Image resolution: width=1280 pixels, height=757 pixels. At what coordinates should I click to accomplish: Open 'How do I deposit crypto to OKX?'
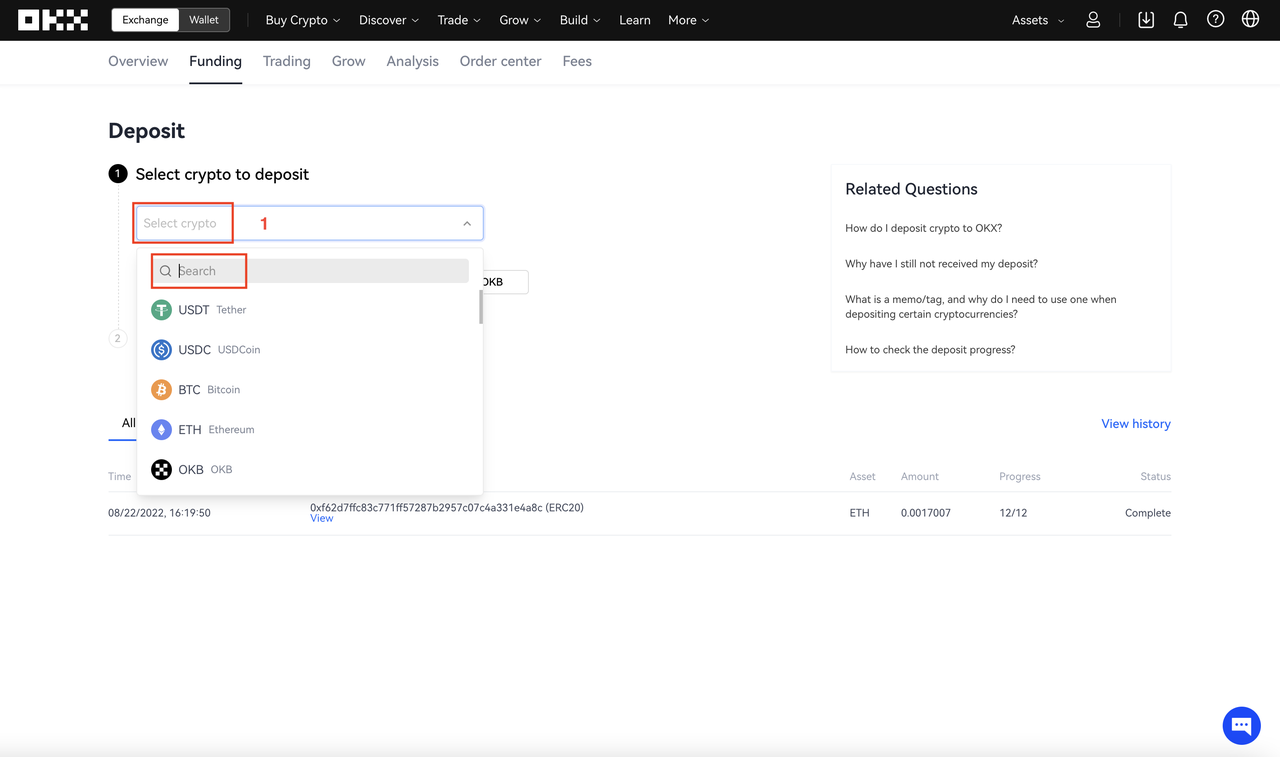click(923, 228)
